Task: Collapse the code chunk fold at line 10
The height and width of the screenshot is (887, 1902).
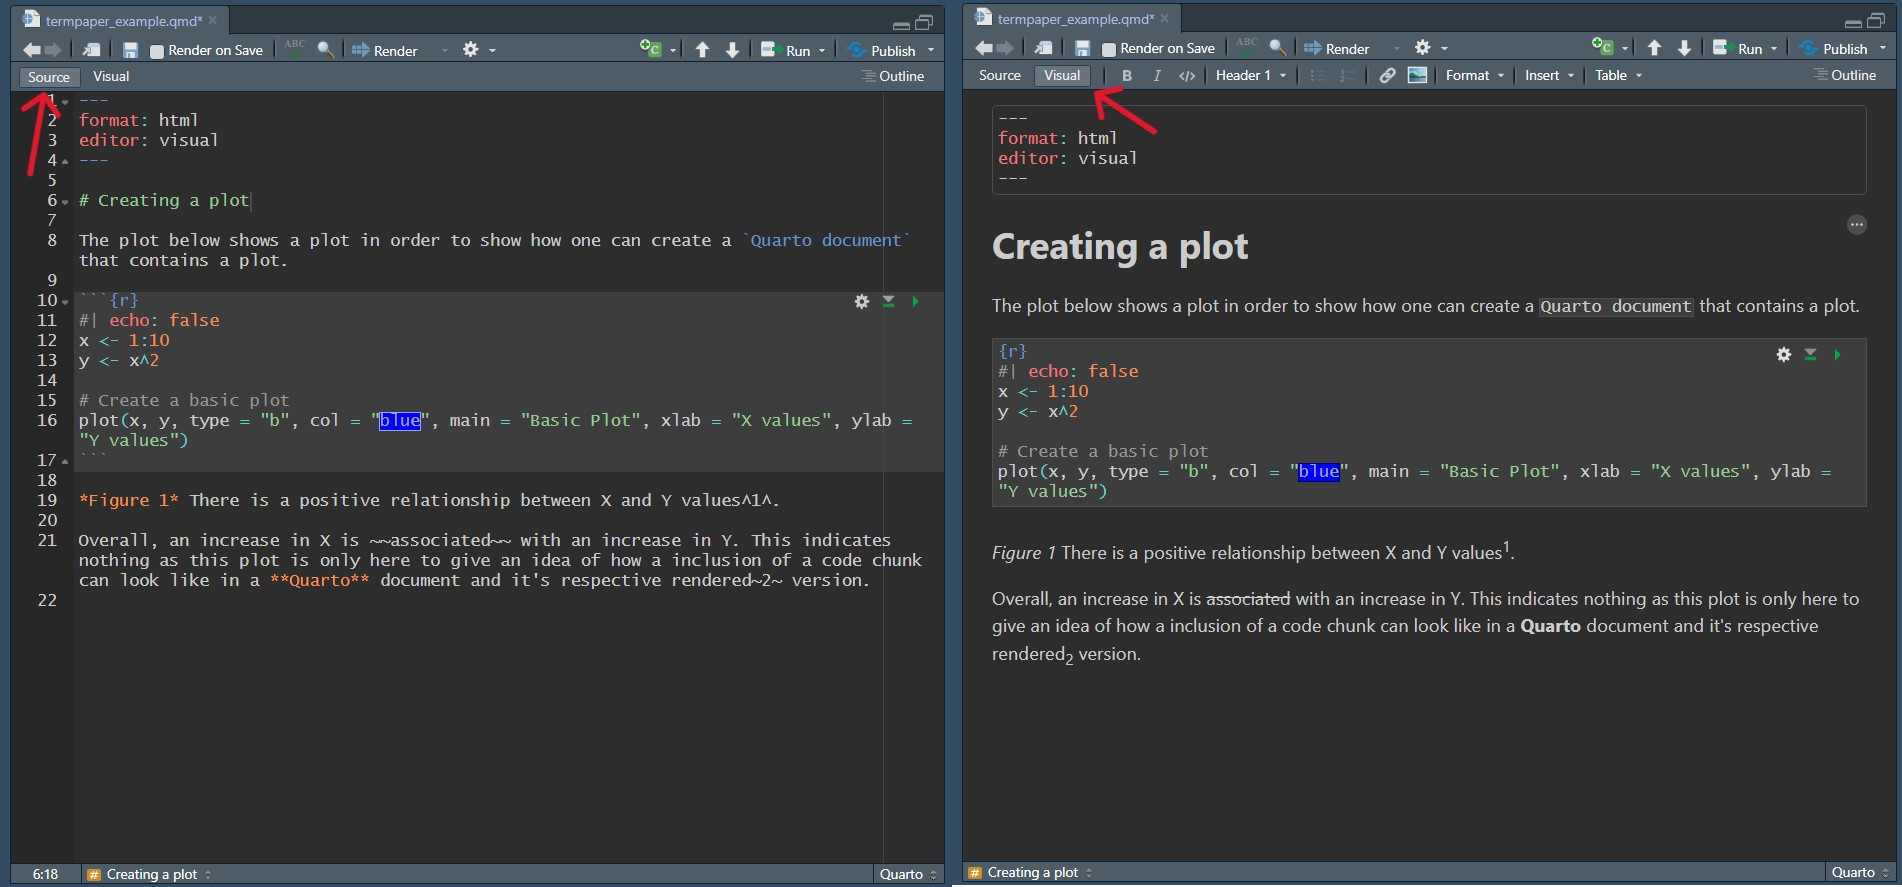Action: [65, 301]
